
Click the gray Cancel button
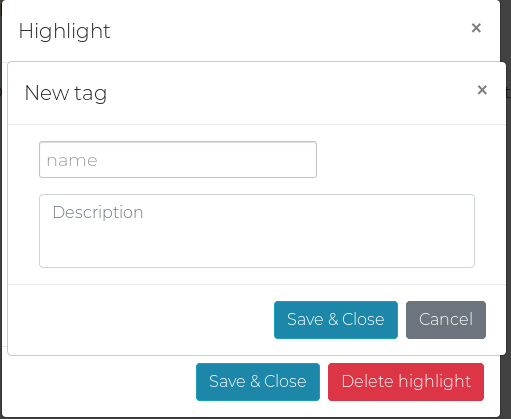(x=446, y=320)
